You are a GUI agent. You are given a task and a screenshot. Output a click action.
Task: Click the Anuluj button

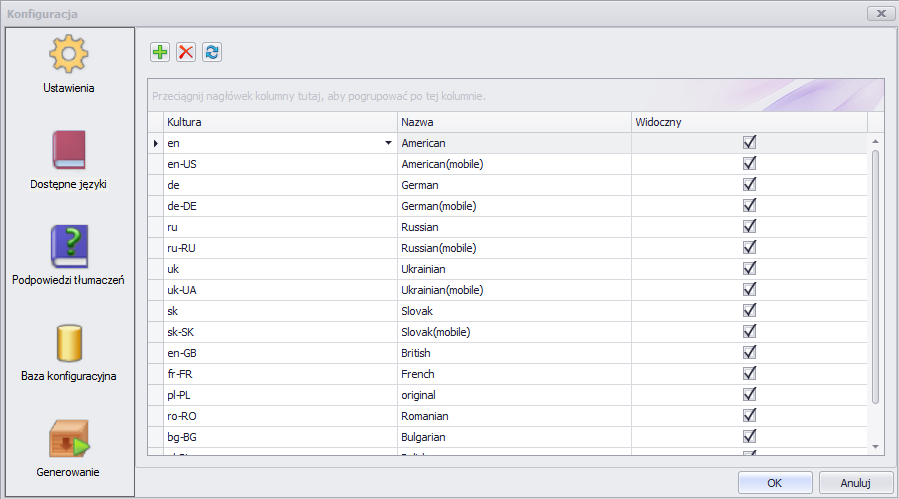[855, 482]
